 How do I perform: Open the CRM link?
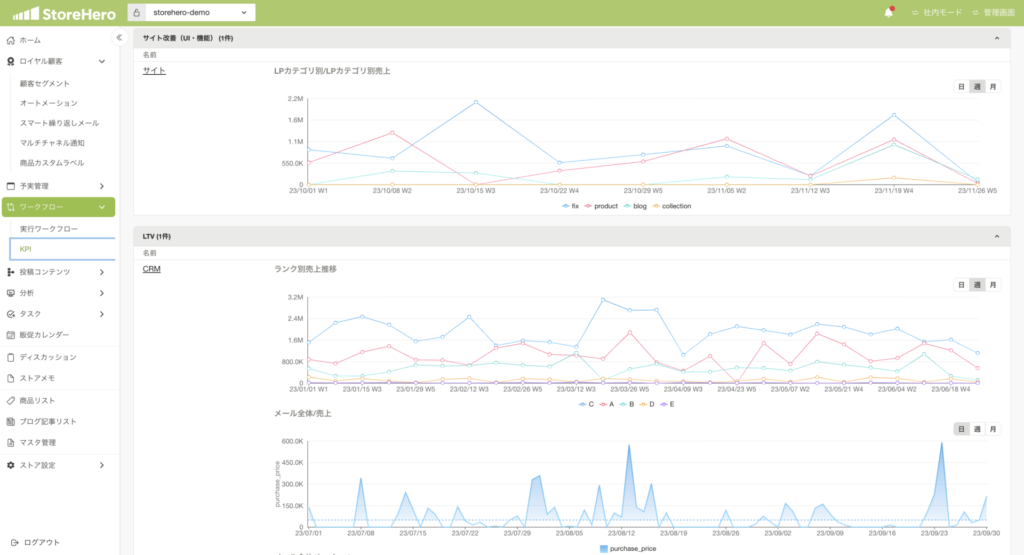tap(152, 269)
